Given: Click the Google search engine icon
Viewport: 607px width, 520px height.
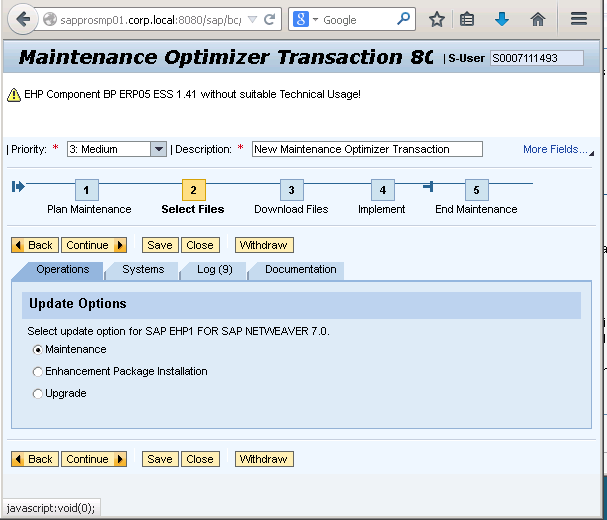Looking at the screenshot, I should pyautogui.click(x=301, y=19).
